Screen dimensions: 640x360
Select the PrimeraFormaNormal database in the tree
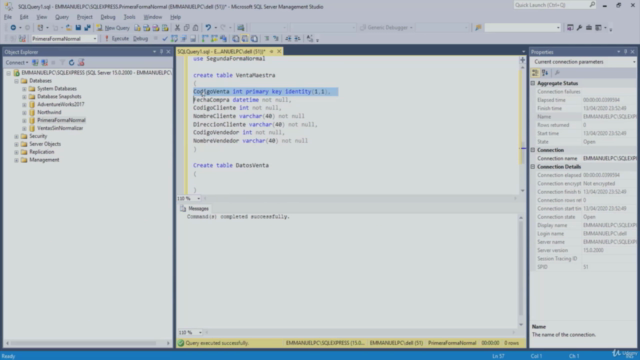click(61, 120)
